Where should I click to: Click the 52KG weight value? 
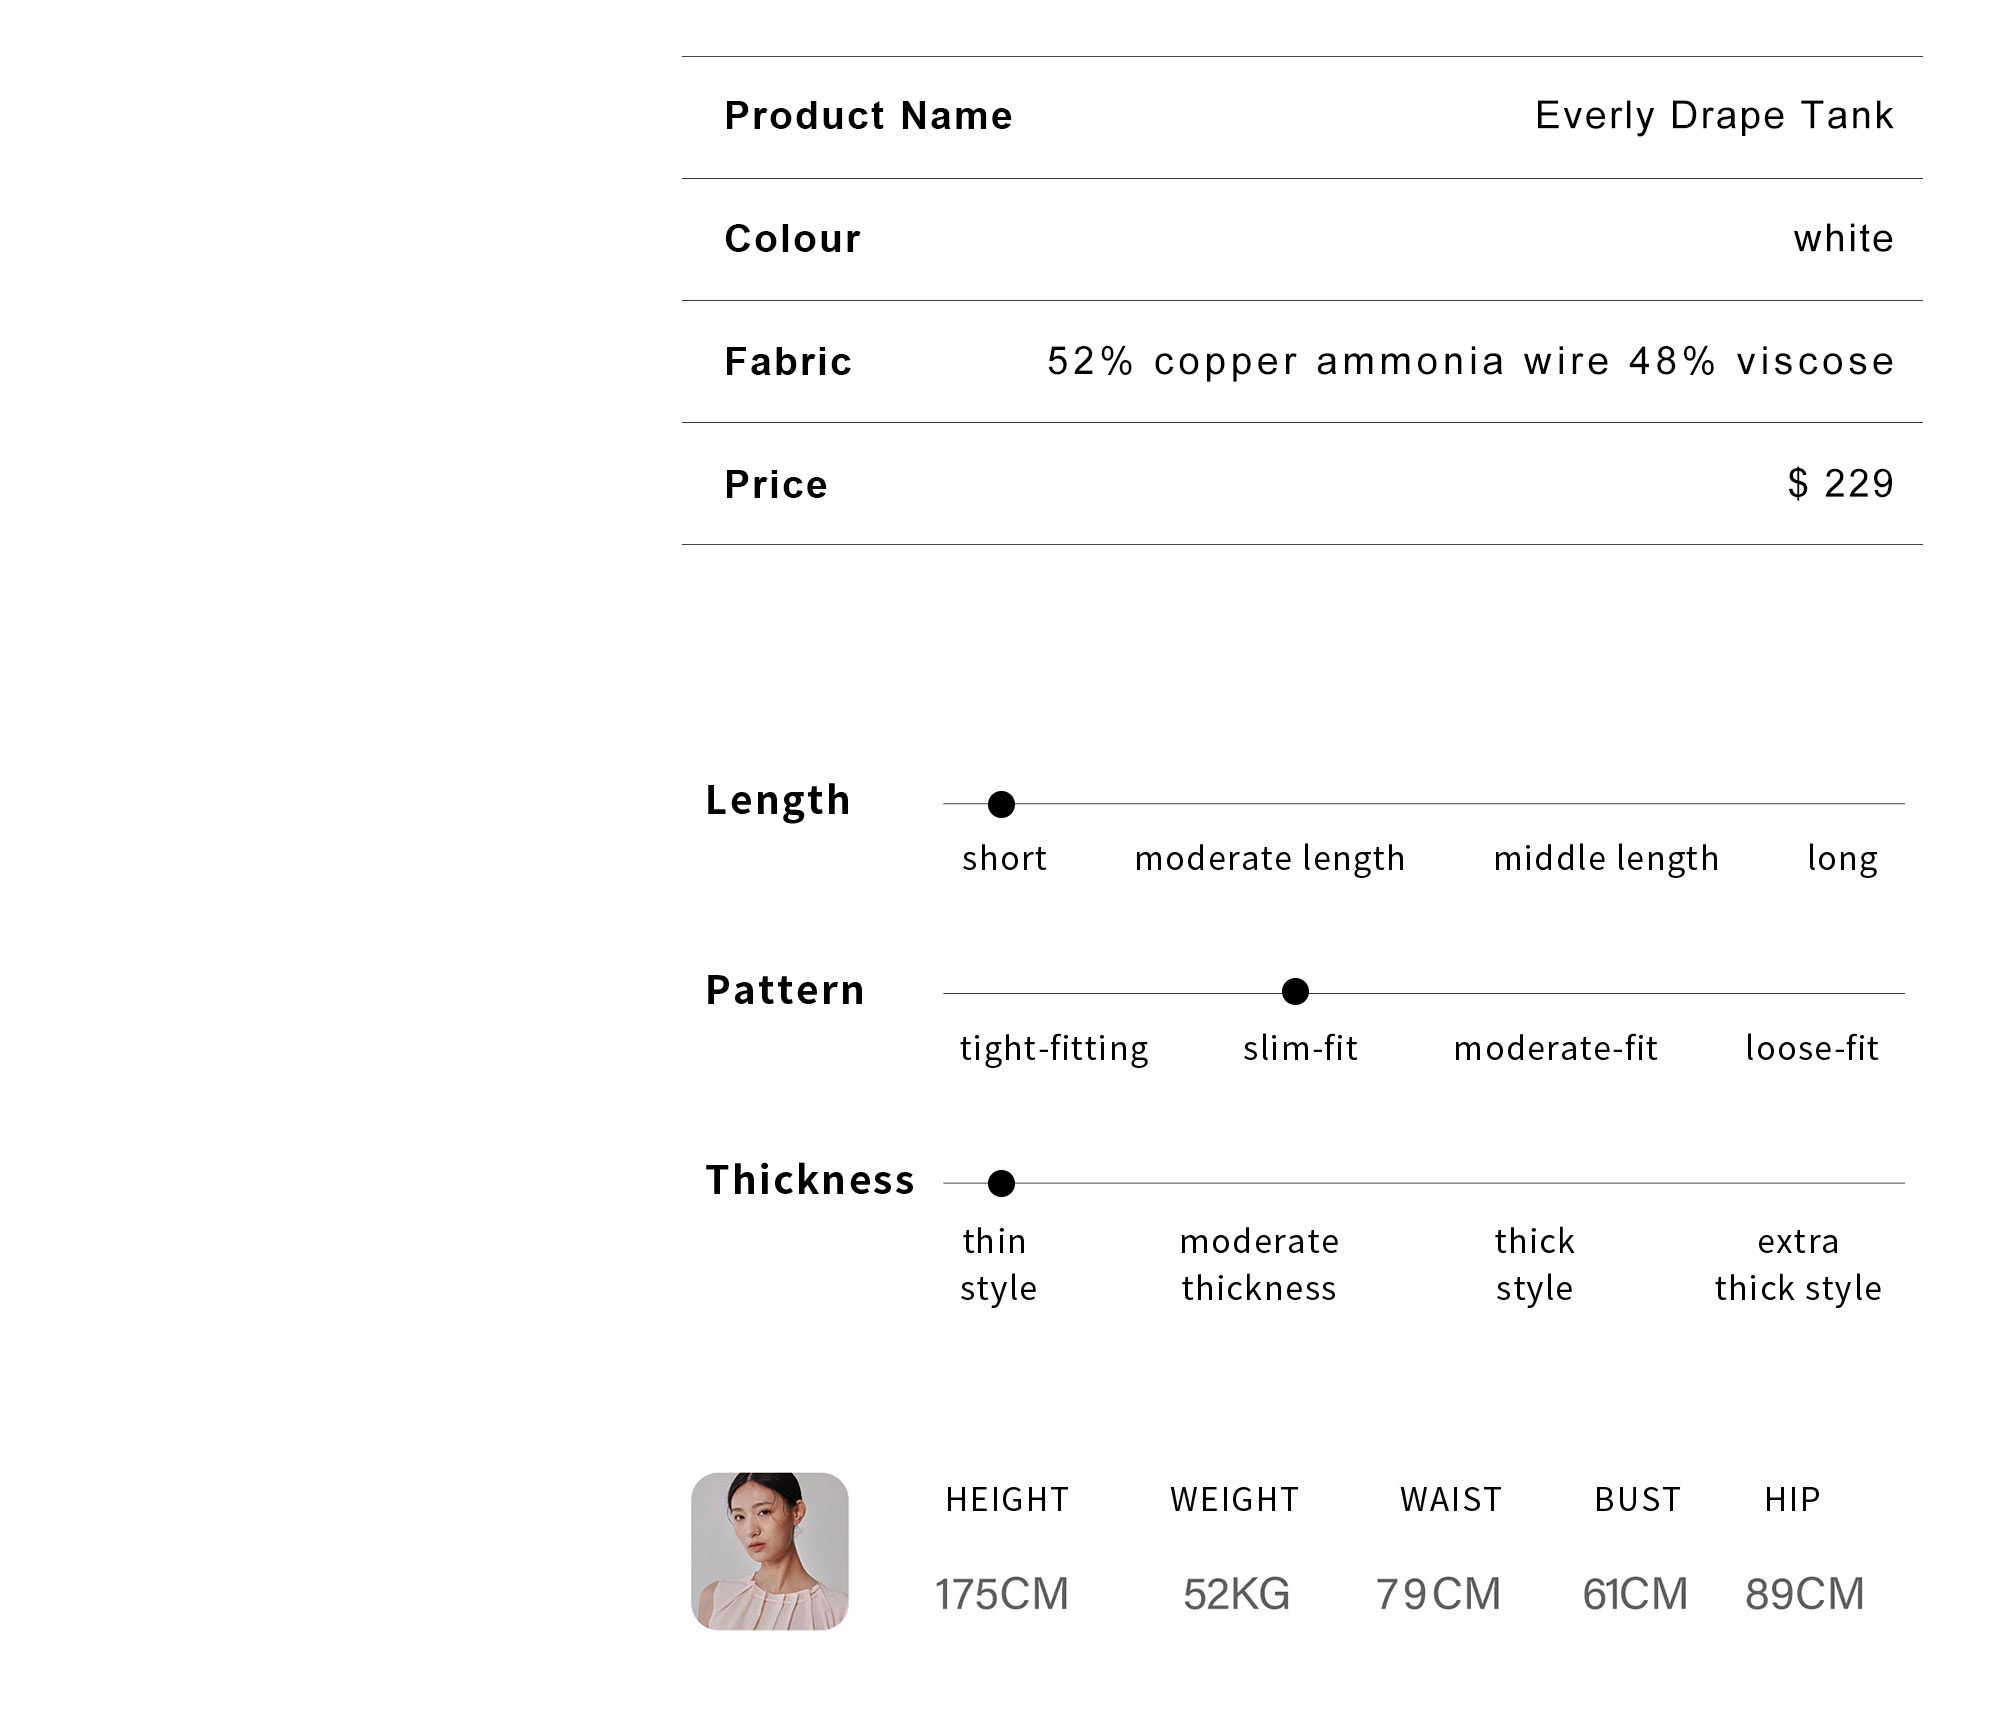(1236, 1593)
